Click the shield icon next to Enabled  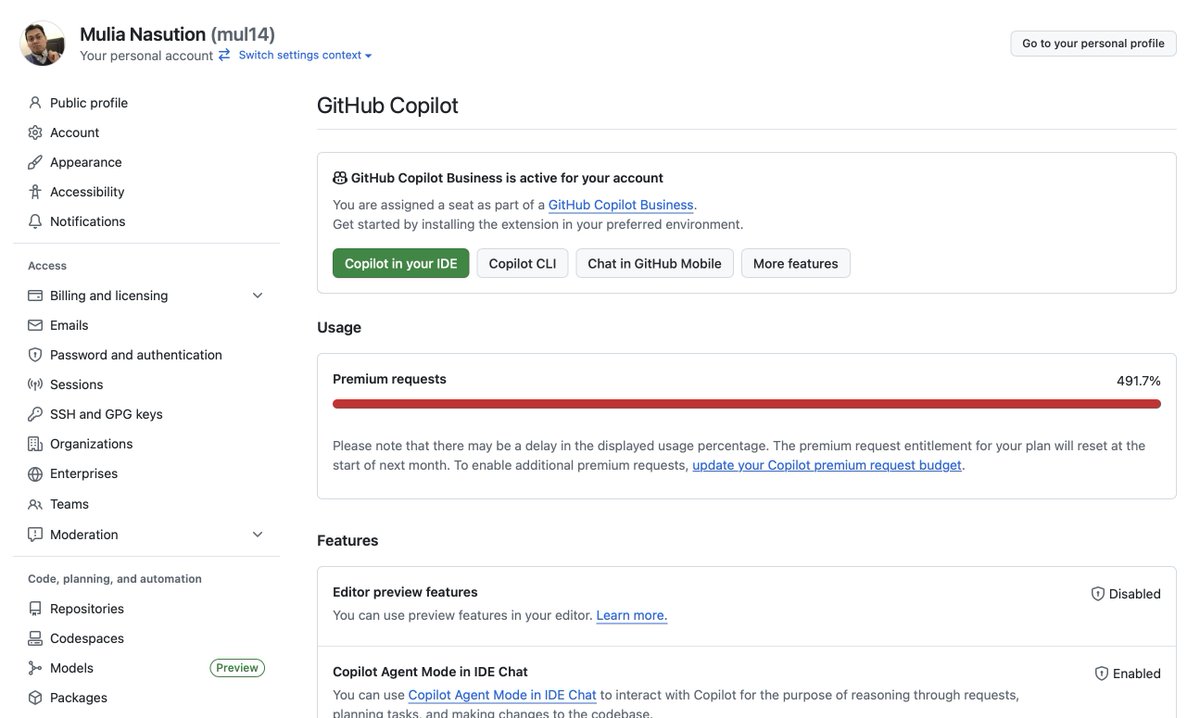[1102, 674]
